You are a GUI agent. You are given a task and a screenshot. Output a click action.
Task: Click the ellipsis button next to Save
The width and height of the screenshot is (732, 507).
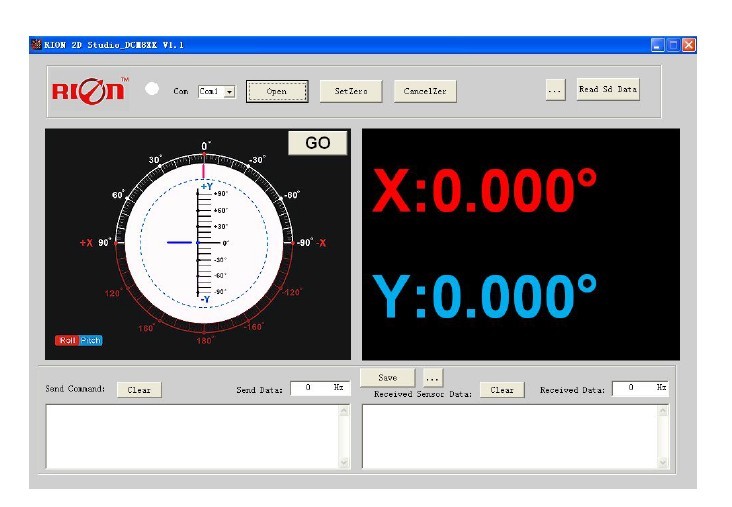(x=432, y=378)
